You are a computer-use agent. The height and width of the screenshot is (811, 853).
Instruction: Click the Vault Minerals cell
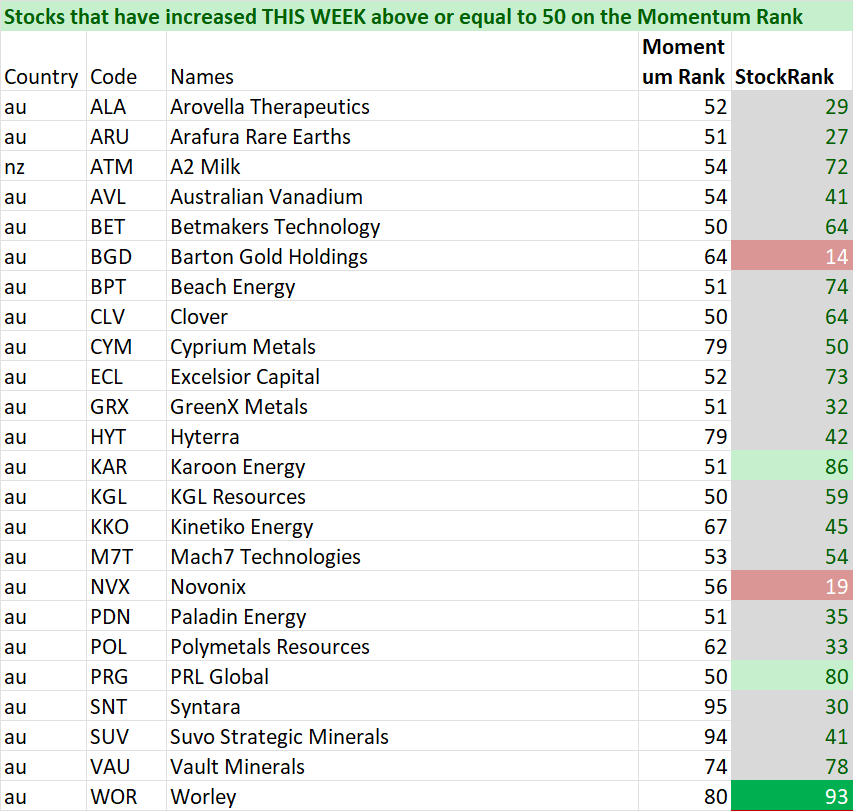click(402, 766)
